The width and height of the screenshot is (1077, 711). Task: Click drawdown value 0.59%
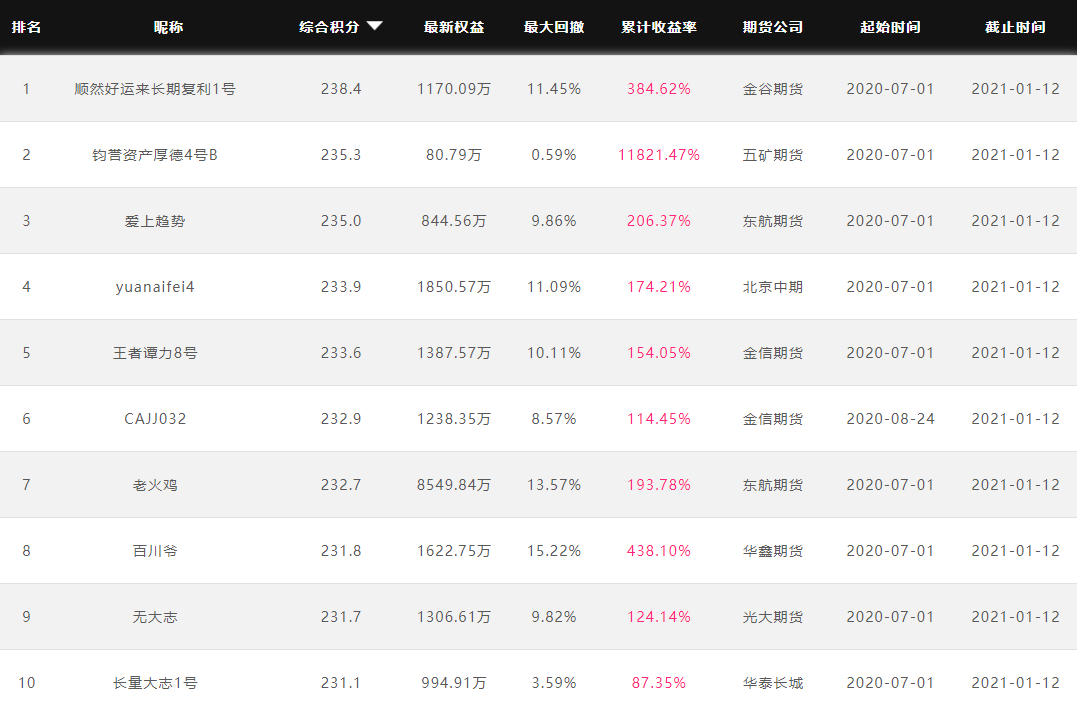pos(554,155)
